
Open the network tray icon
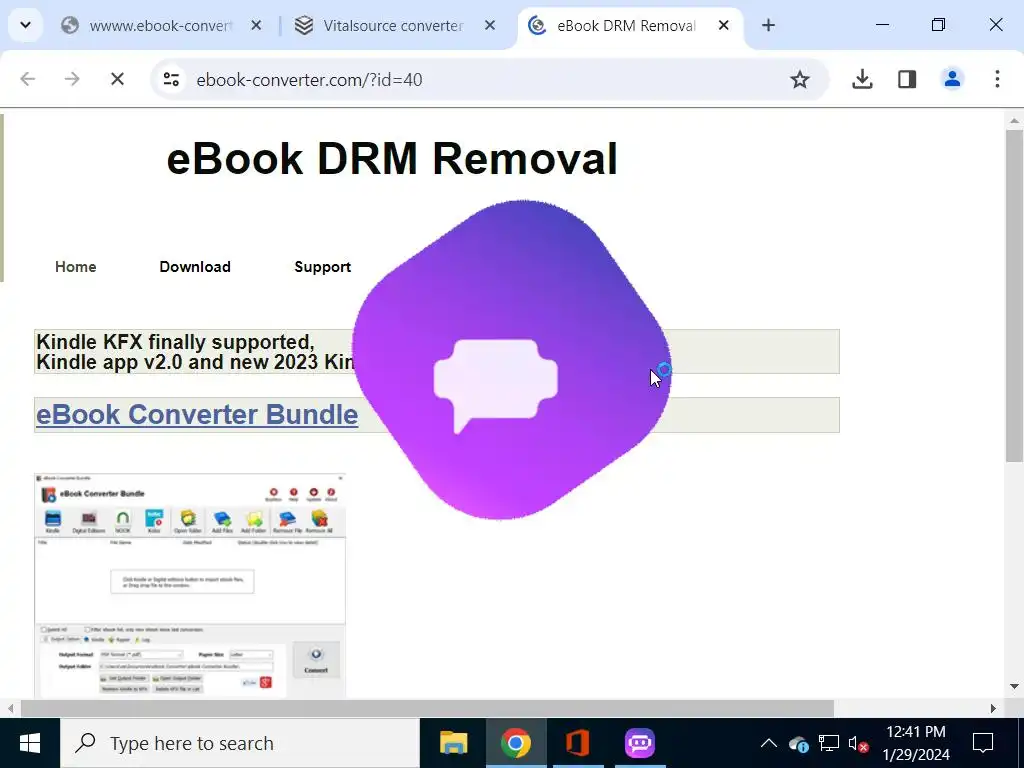[x=829, y=743]
